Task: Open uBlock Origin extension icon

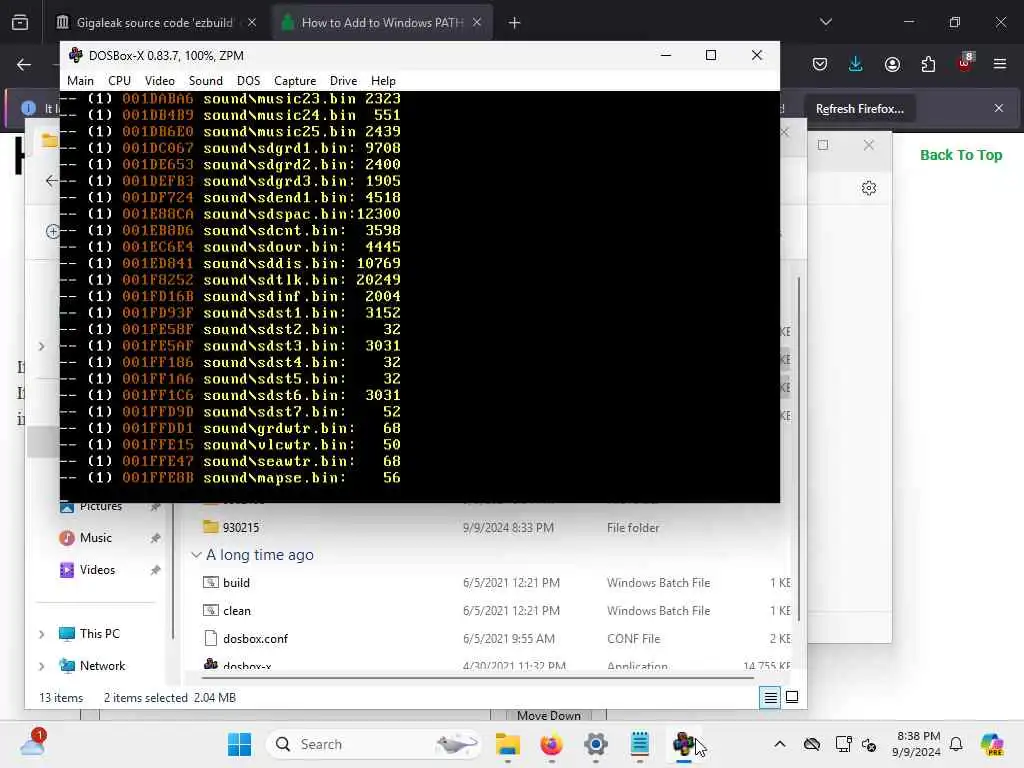Action: [x=965, y=63]
